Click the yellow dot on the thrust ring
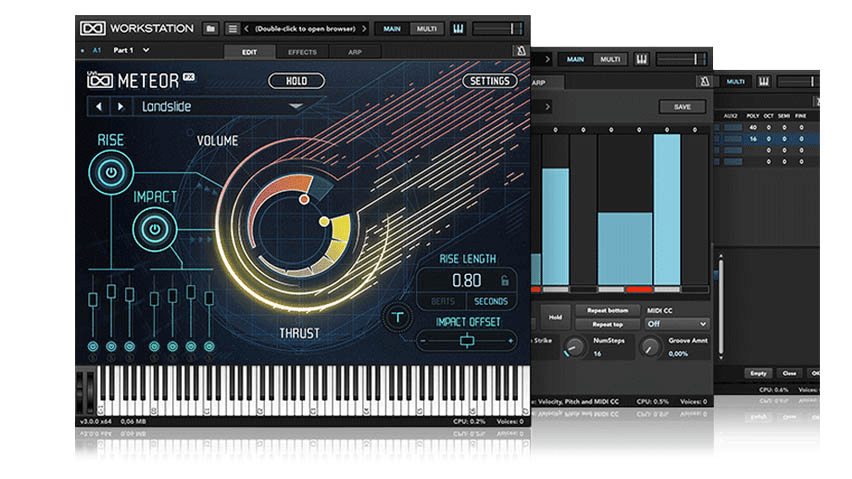The image size is (852, 479). [324, 221]
